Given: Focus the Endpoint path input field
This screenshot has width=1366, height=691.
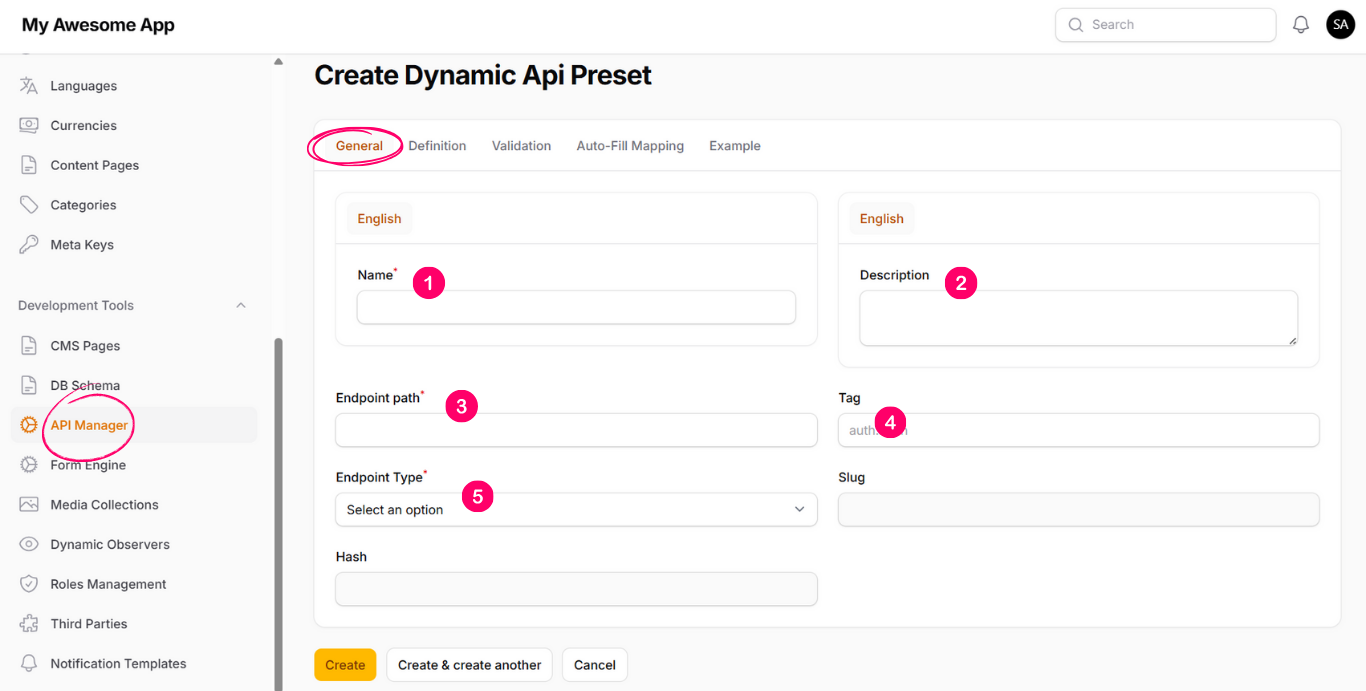Looking at the screenshot, I should click(576, 430).
